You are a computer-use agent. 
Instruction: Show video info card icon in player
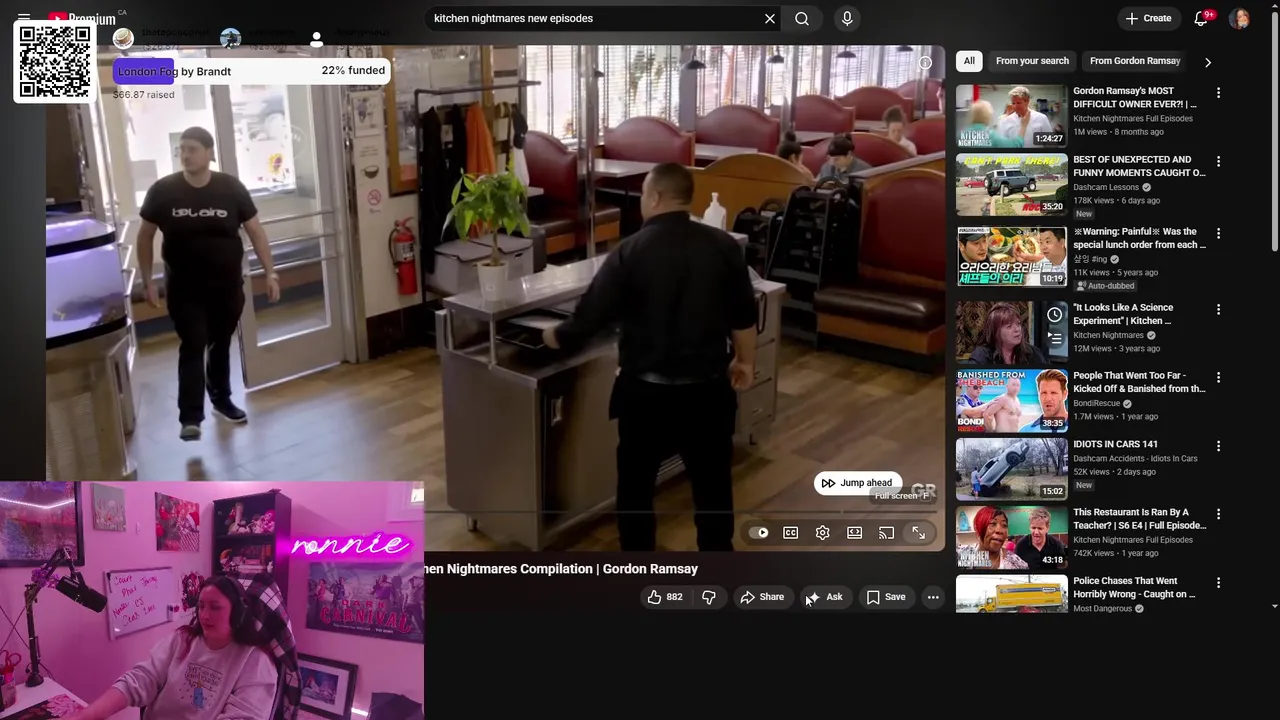(x=925, y=63)
